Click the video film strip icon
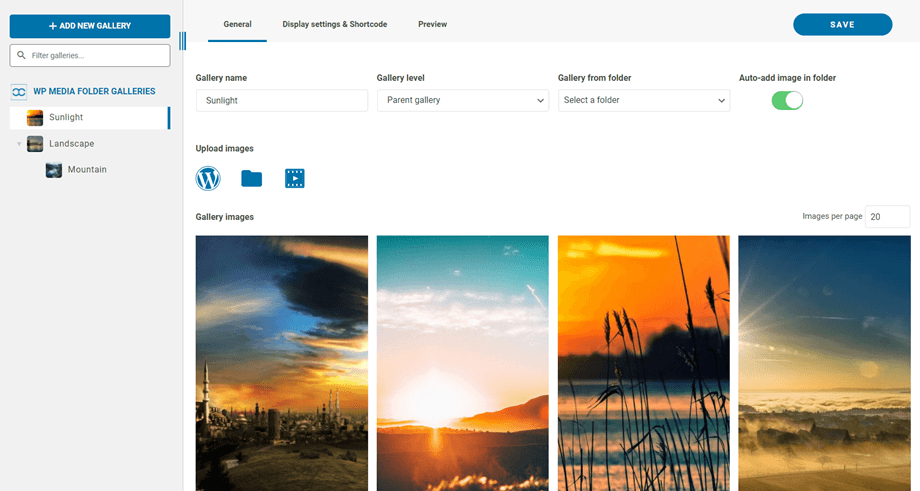The image size is (920, 491). pyautogui.click(x=294, y=179)
